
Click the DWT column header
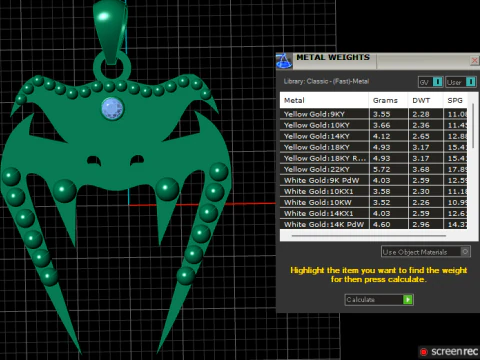click(425, 100)
